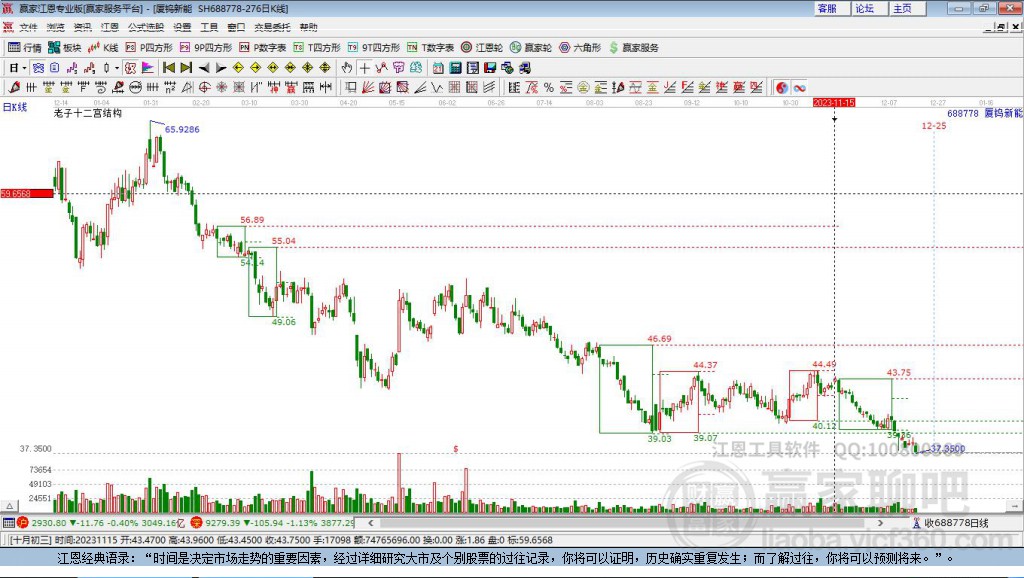1024x578 pixels.
Task: Toggle the highlighted chart-overlay button near candlestick dropdown
Action: [x=131, y=67]
